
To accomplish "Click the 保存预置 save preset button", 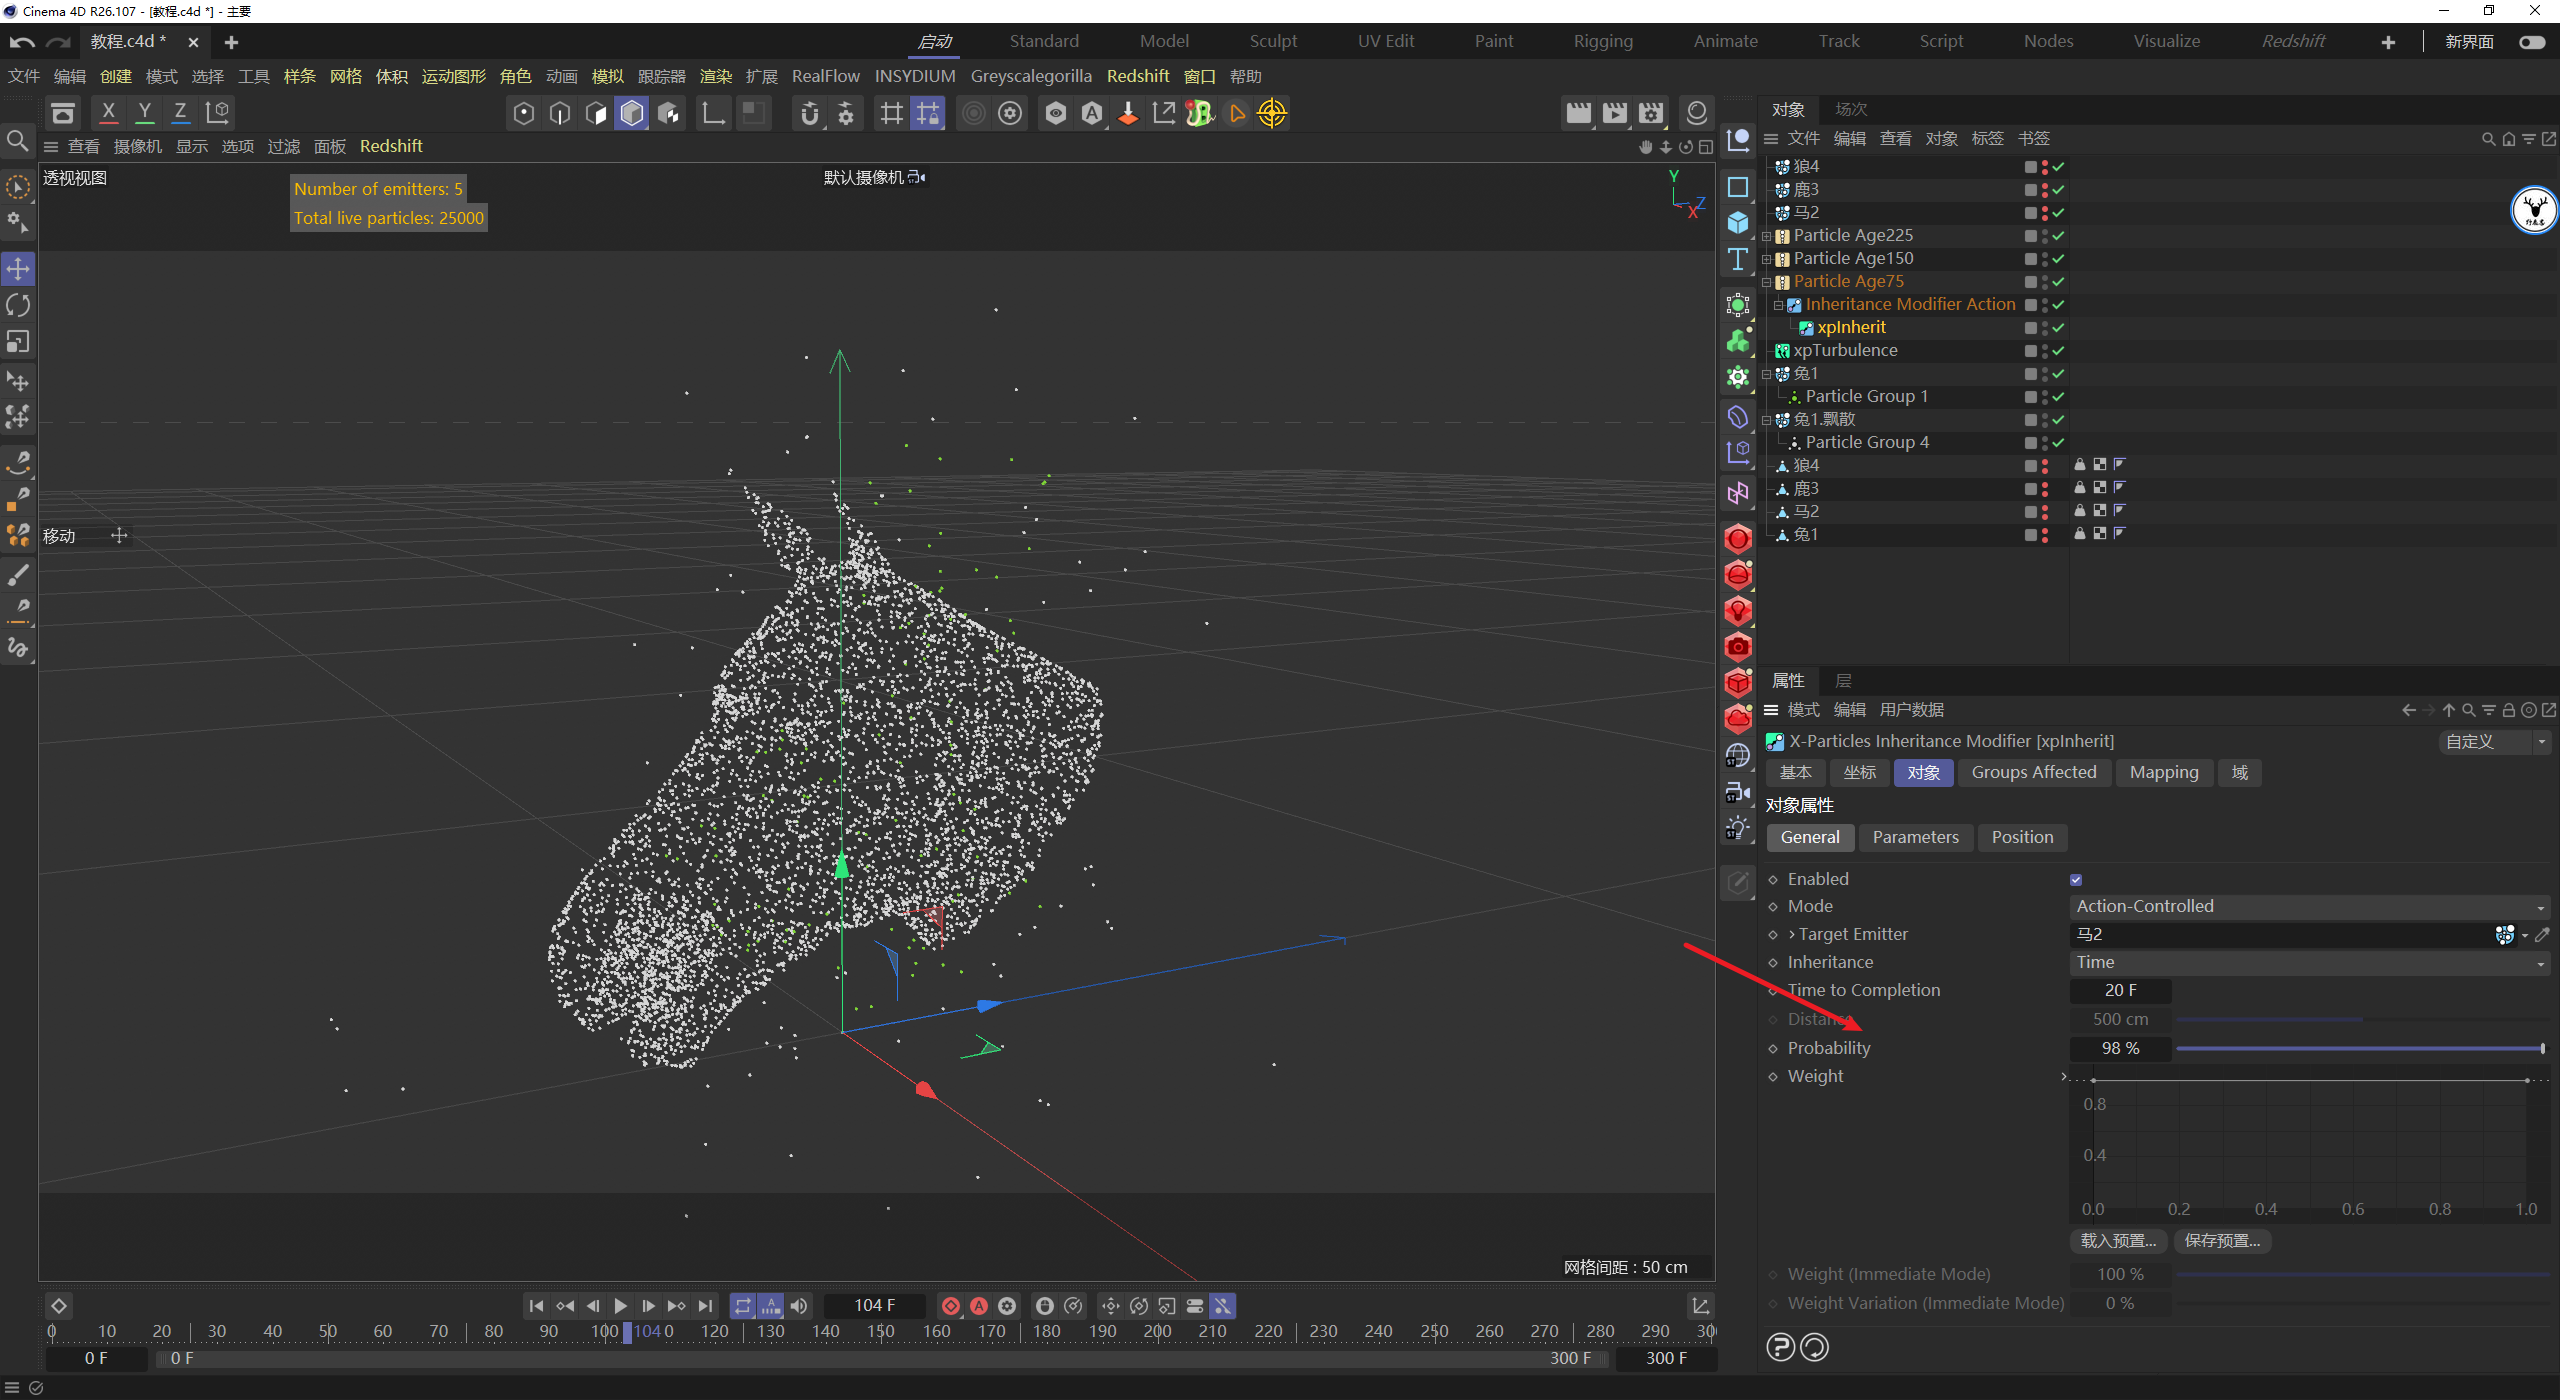I will click(2221, 1241).
